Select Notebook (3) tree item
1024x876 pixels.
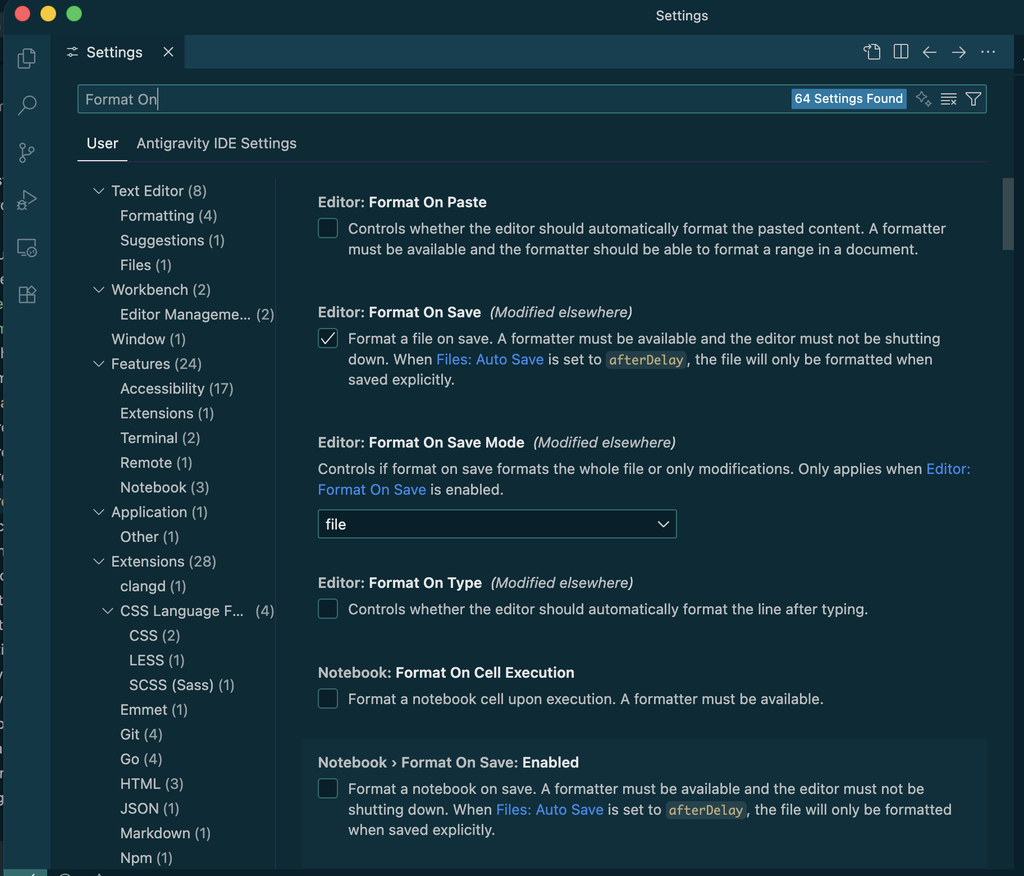pos(165,487)
